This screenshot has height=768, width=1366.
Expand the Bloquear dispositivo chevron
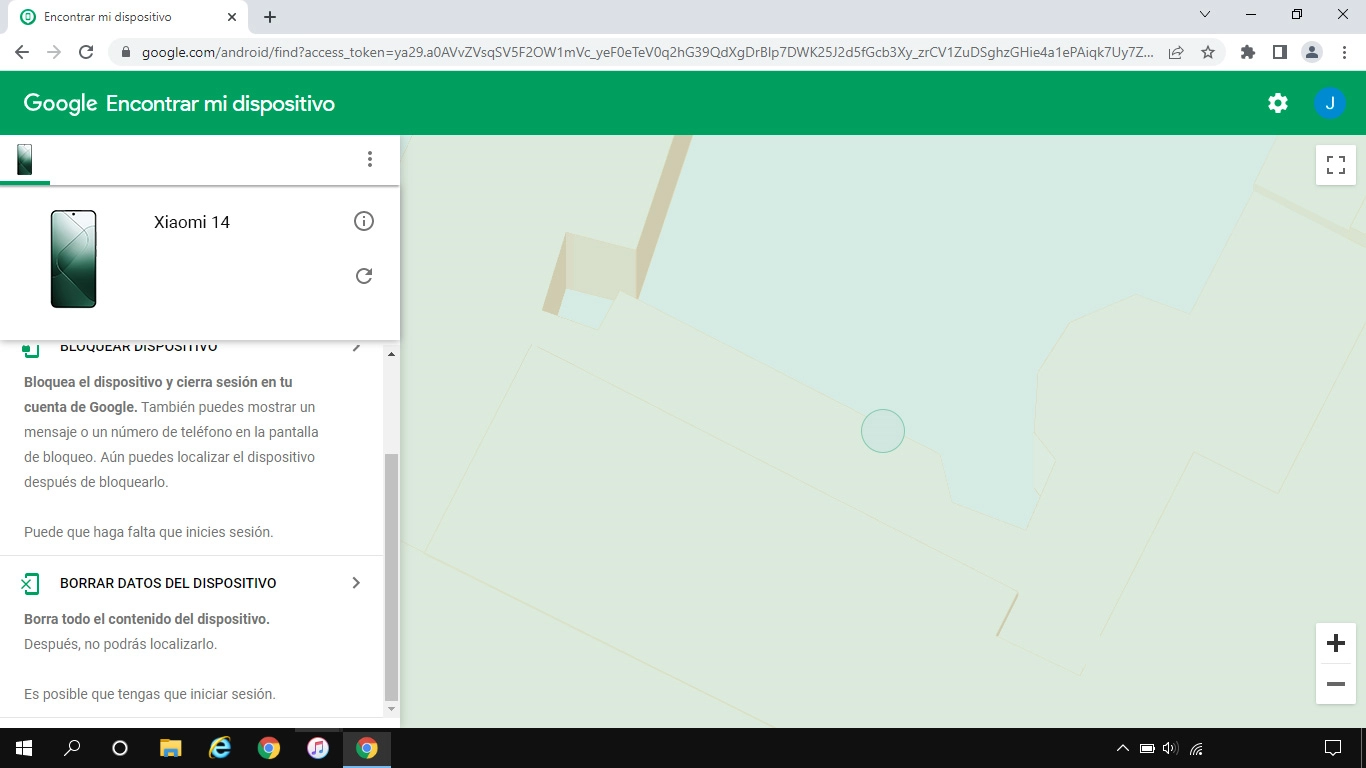point(356,347)
